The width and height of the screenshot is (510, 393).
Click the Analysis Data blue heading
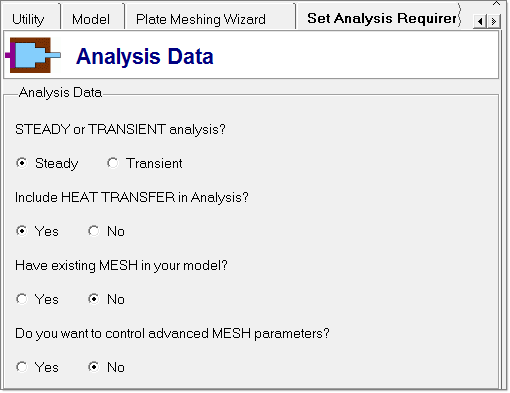145,56
